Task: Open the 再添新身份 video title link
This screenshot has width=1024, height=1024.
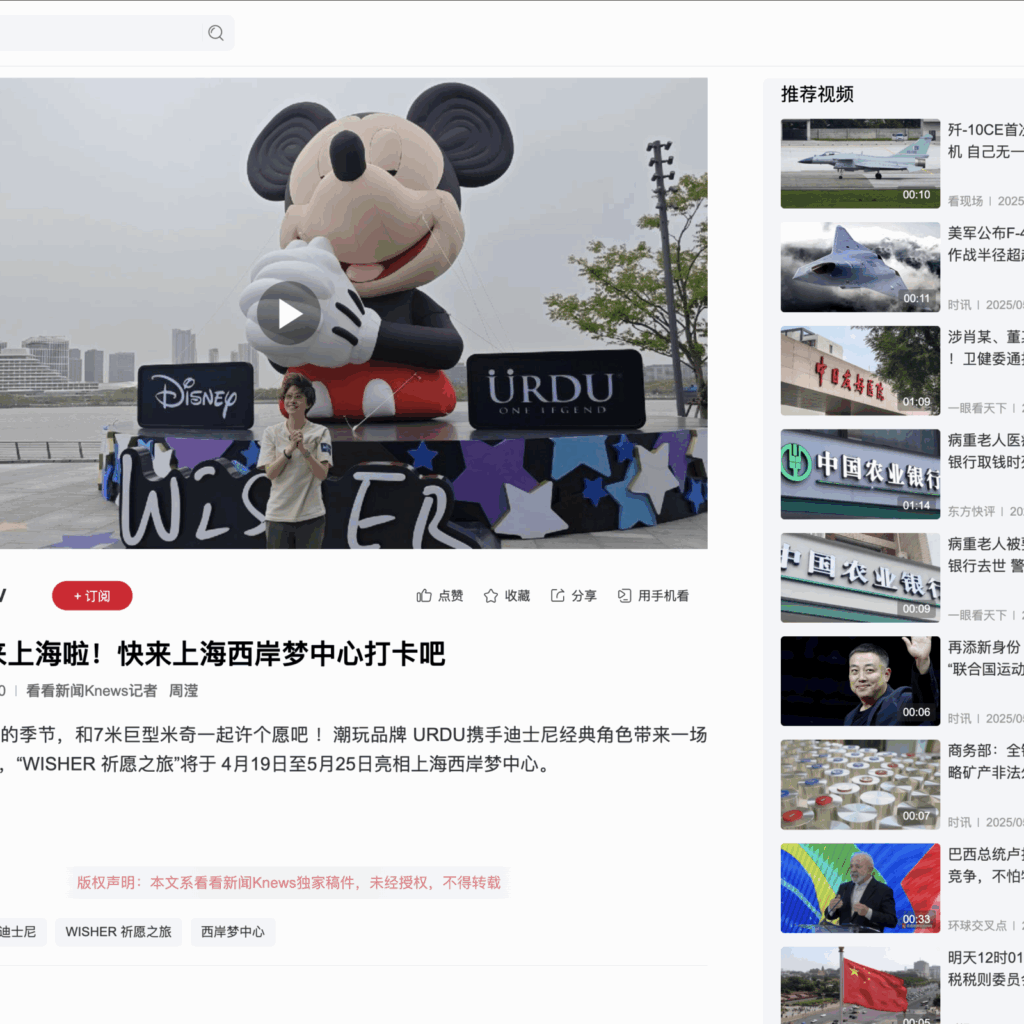Action: [x=985, y=658]
